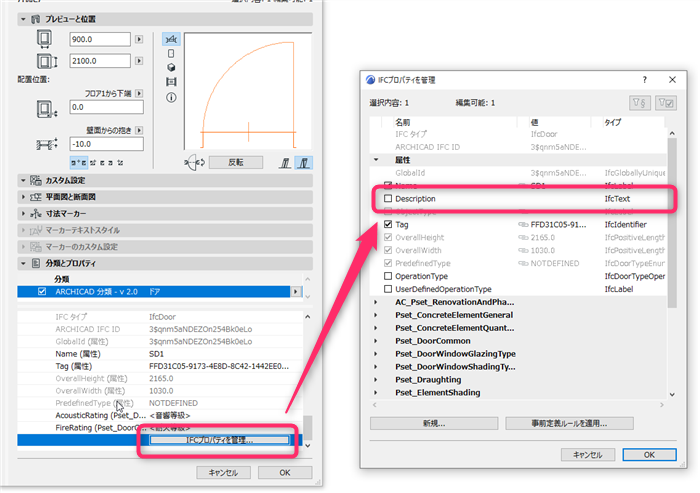Click the IFC filter with checkmark icon
Screen dimensions: 700x493
point(666,103)
